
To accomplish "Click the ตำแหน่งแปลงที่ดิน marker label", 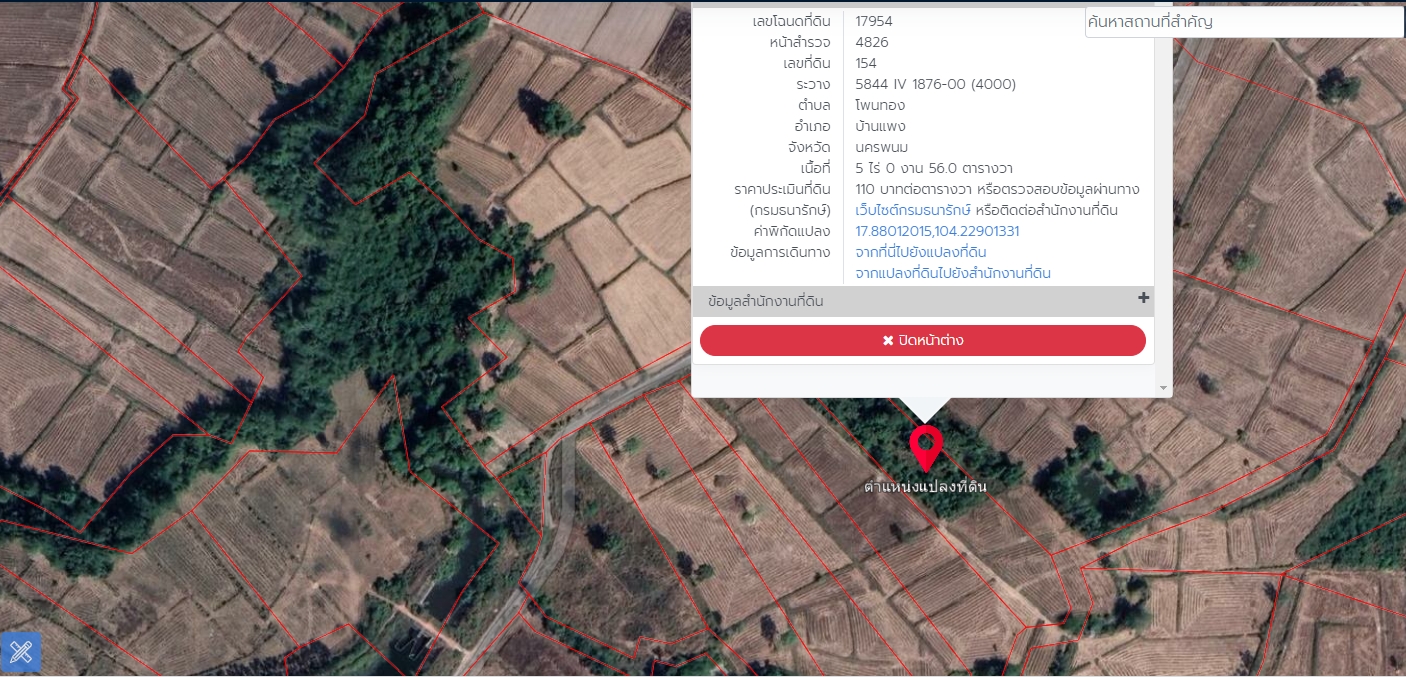I will [x=926, y=487].
